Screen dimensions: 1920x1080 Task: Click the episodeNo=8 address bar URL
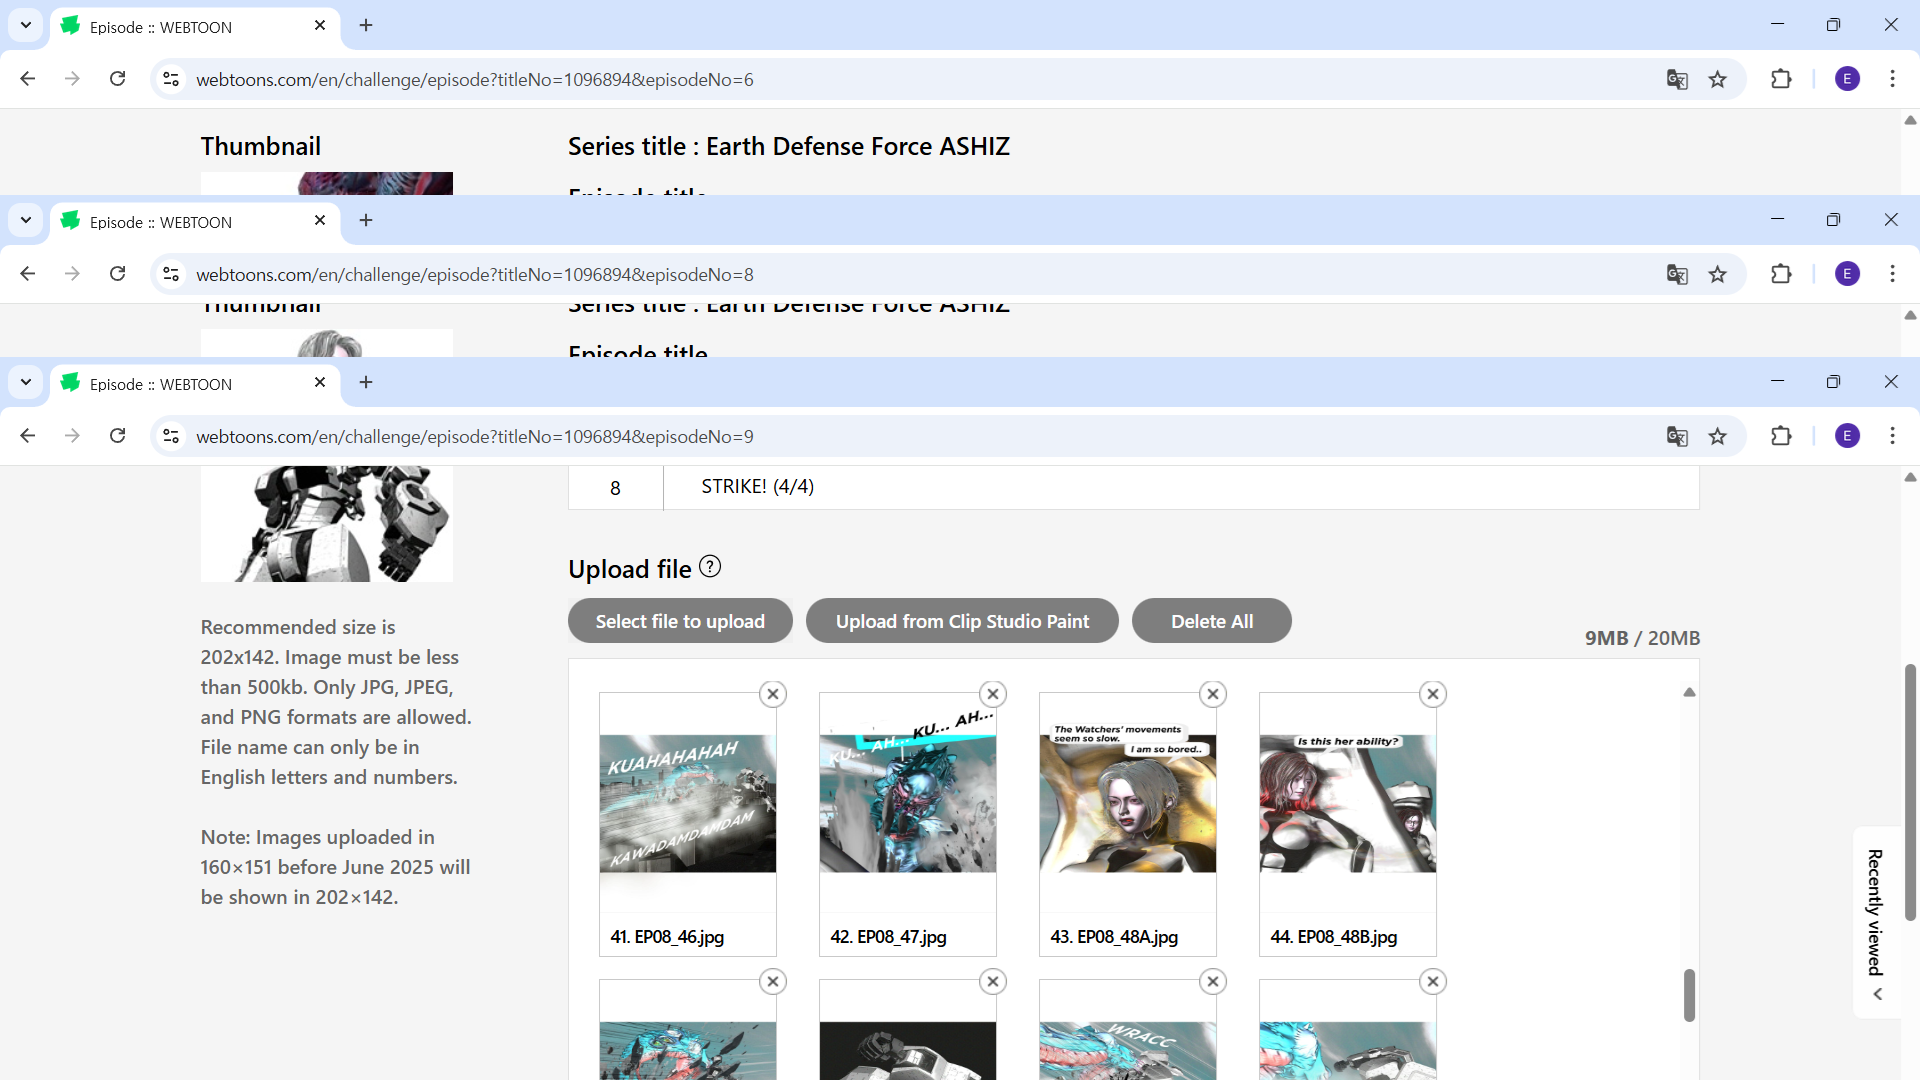tap(475, 274)
